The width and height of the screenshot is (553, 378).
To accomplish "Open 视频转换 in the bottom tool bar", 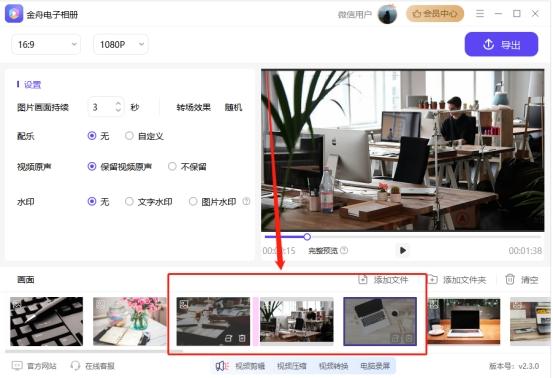I will click(333, 366).
